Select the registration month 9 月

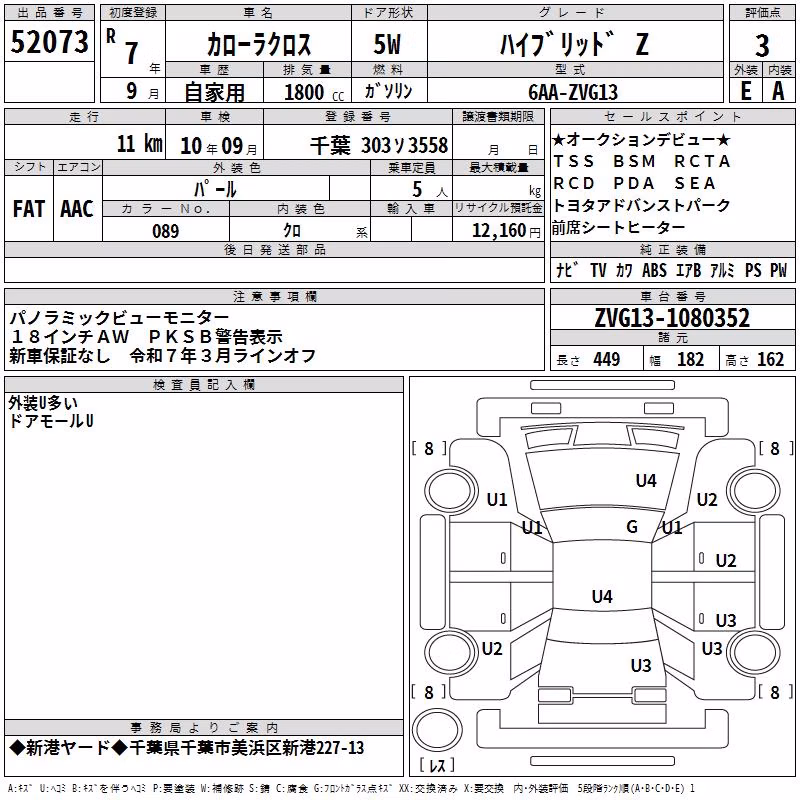pyautogui.click(x=142, y=91)
